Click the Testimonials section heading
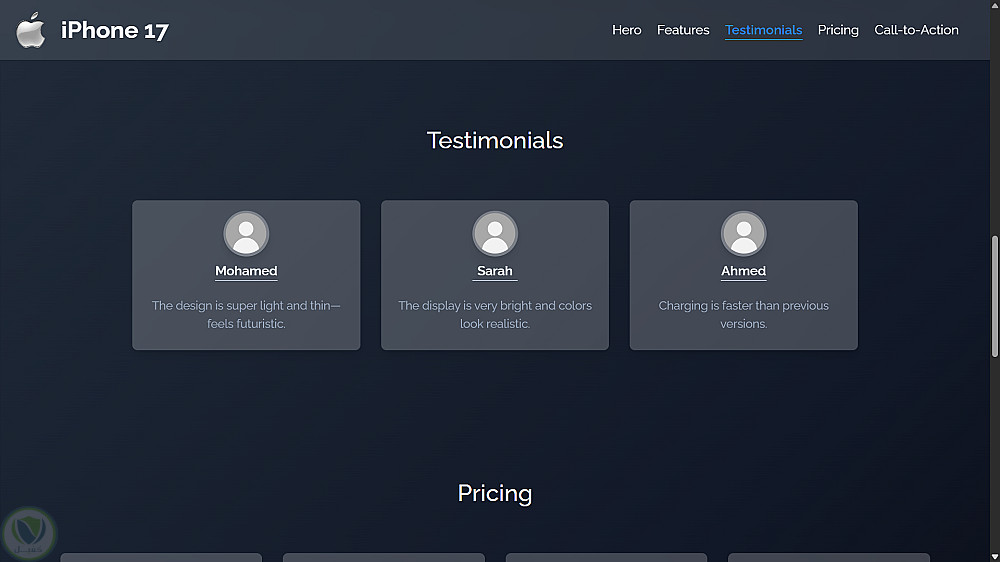 coord(495,140)
